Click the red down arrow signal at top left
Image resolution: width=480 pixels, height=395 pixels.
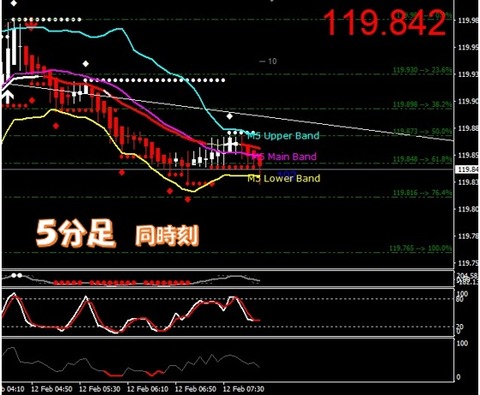pos(32,26)
